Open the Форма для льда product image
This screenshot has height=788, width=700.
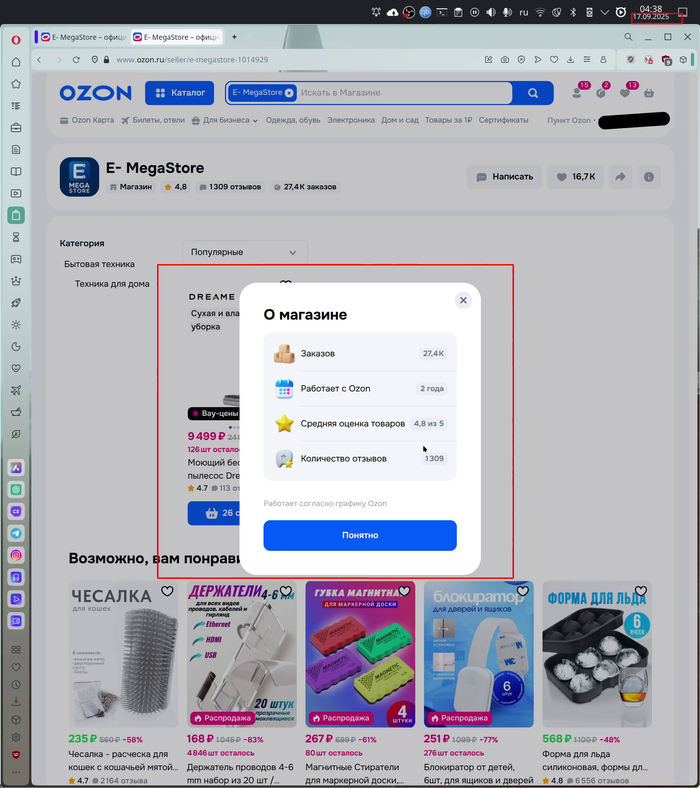coord(597,654)
